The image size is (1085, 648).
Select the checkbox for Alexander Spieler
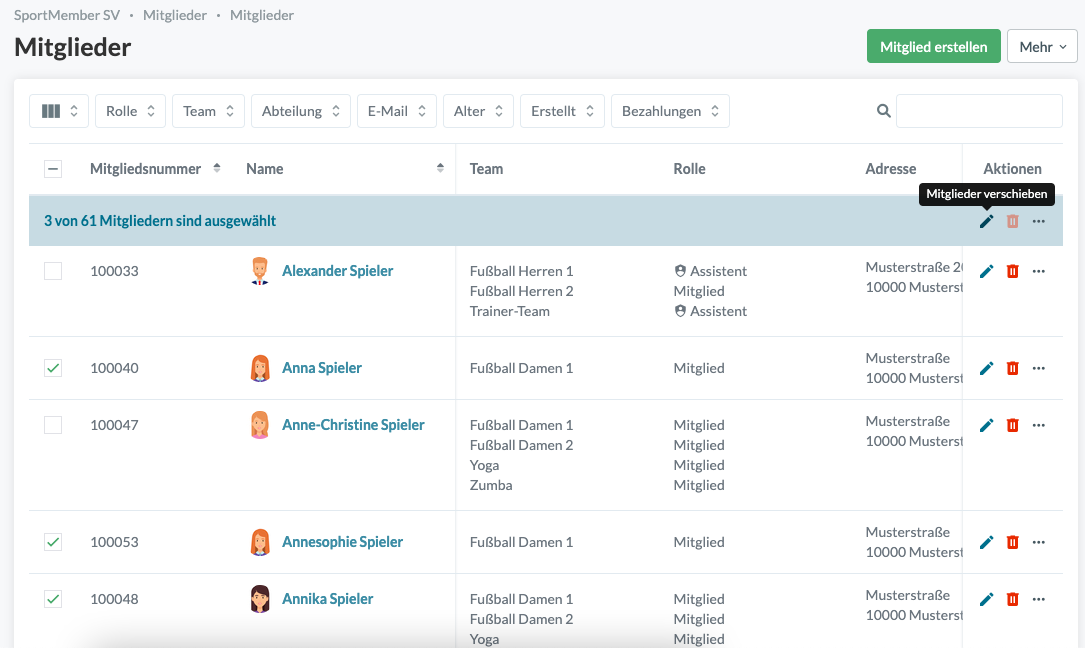[x=53, y=271]
